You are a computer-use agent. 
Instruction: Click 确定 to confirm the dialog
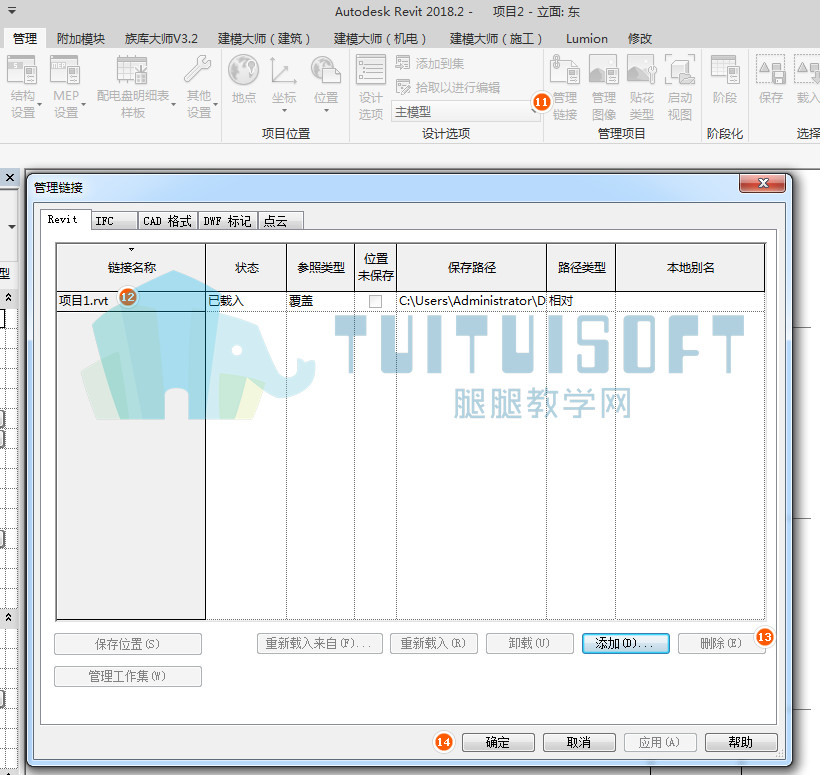(x=498, y=742)
